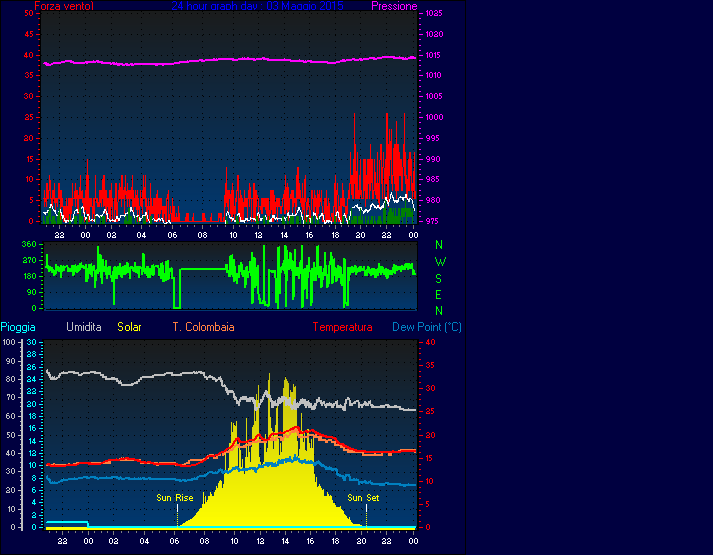Click the 'Sun Rise' marker label
713x555 pixels.
pos(175,498)
